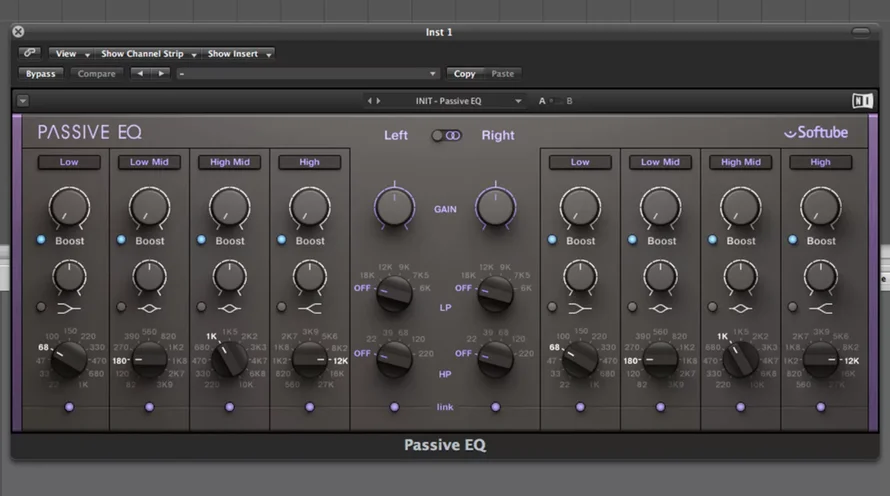This screenshot has height=496, width=890.
Task: Click the right channel Low Mid bell shape icon
Action: click(x=660, y=309)
